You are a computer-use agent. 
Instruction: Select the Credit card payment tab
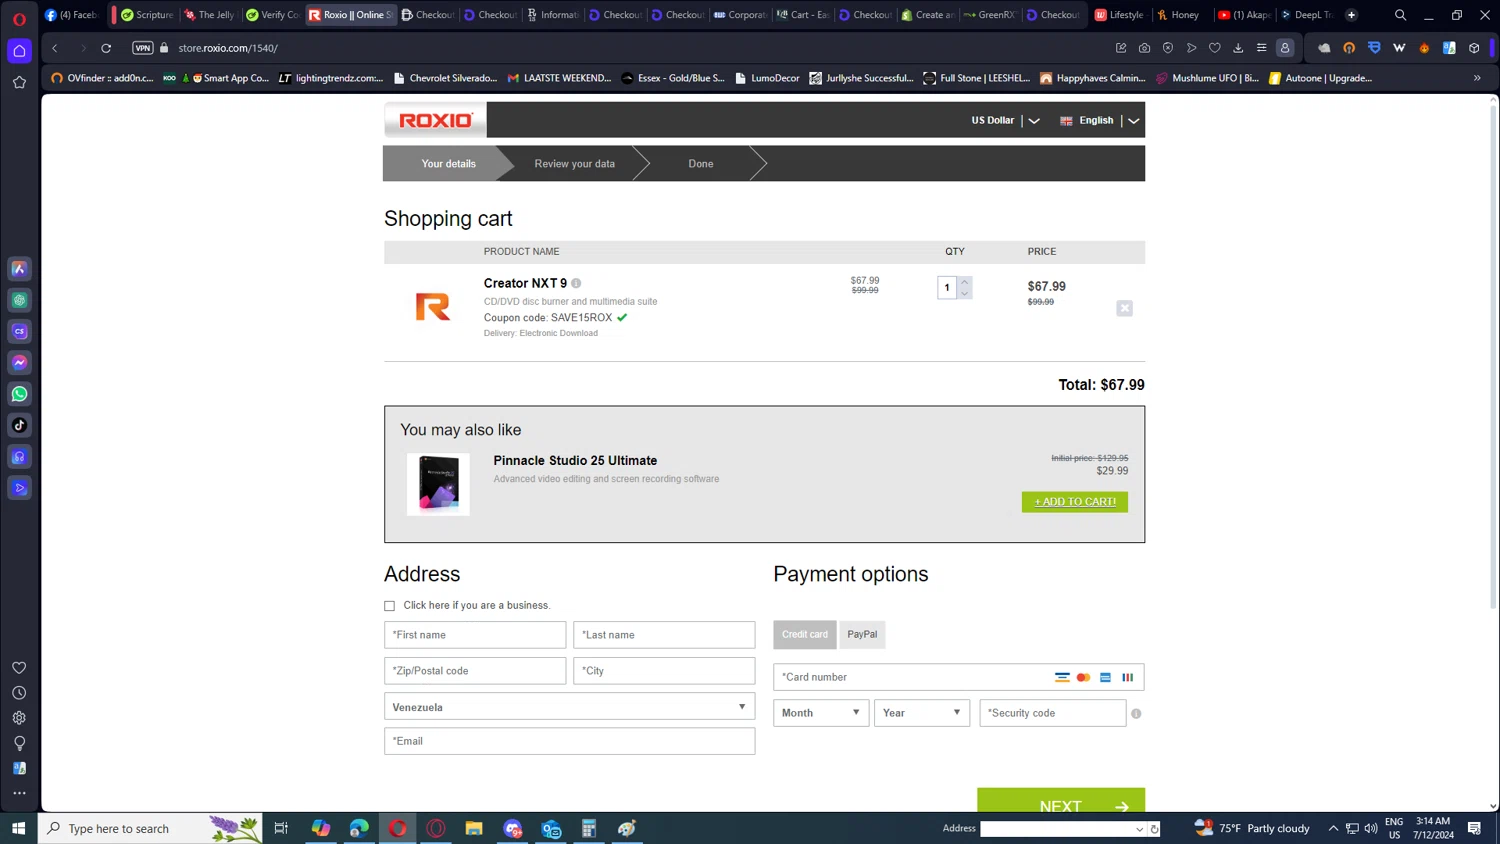tap(805, 634)
